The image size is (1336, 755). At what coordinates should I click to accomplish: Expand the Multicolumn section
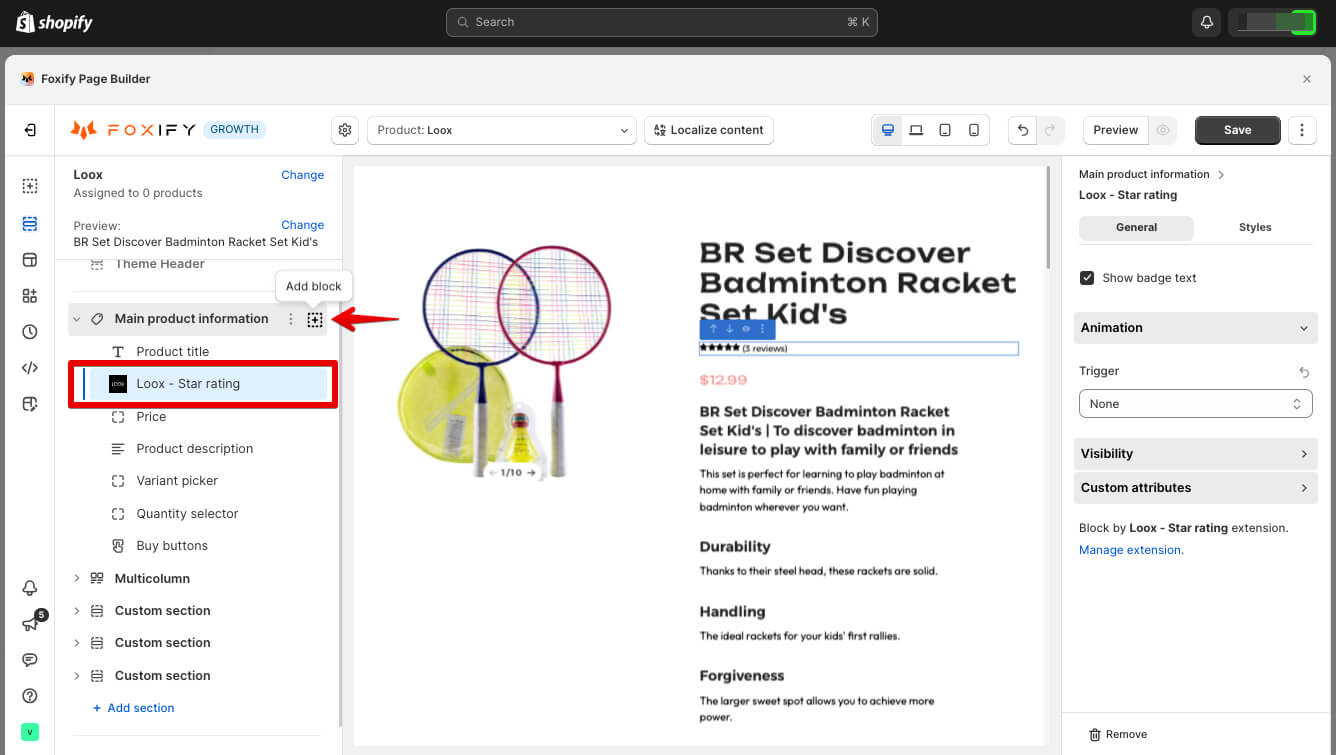pyautogui.click(x=77, y=578)
